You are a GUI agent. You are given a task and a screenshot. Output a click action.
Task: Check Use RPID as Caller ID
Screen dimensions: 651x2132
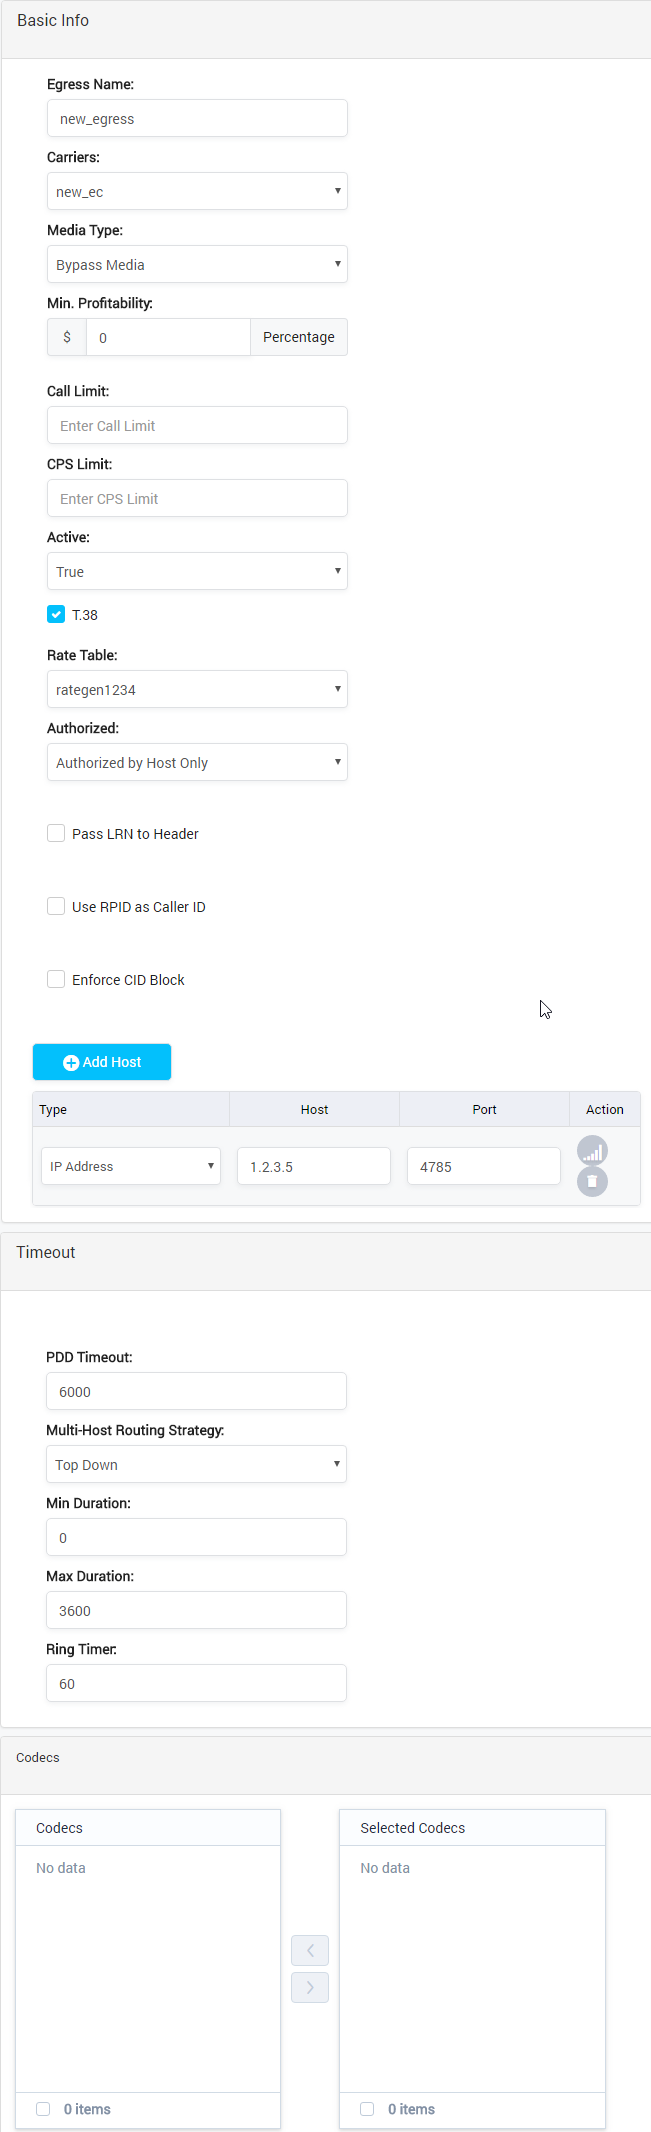click(x=56, y=906)
